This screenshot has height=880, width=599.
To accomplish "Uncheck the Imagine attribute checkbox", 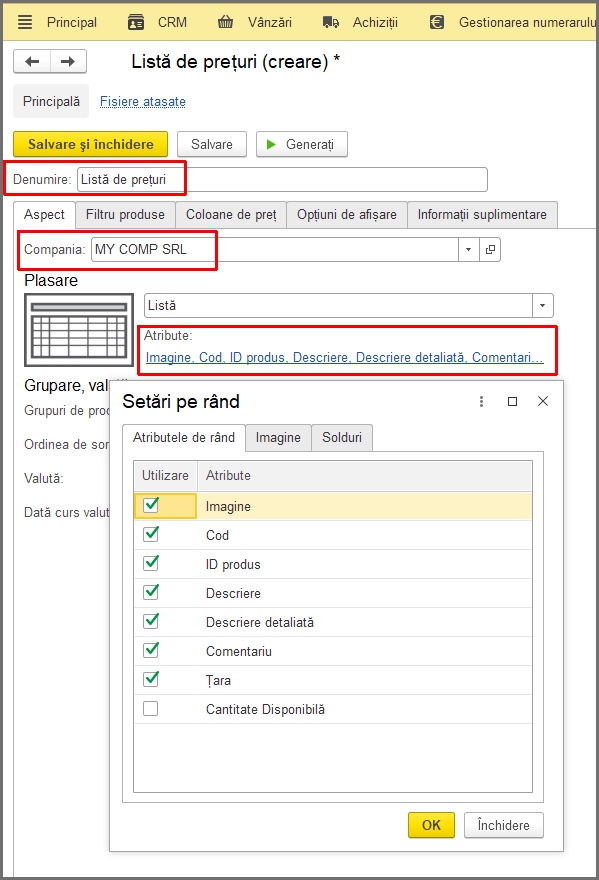I will [151, 505].
